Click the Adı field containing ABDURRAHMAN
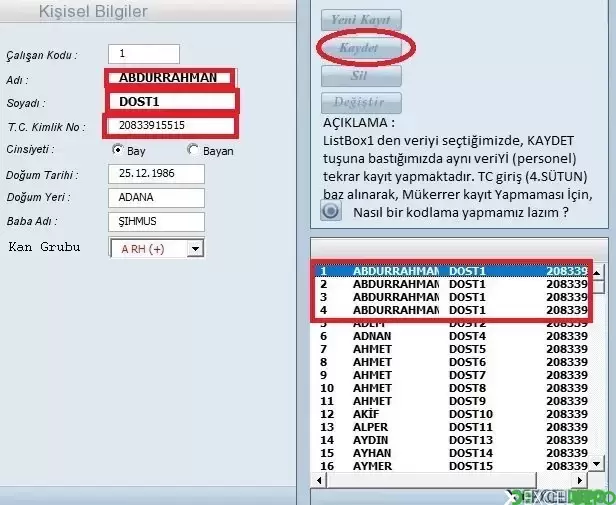This screenshot has height=505, width=616. pyautogui.click(x=170, y=78)
